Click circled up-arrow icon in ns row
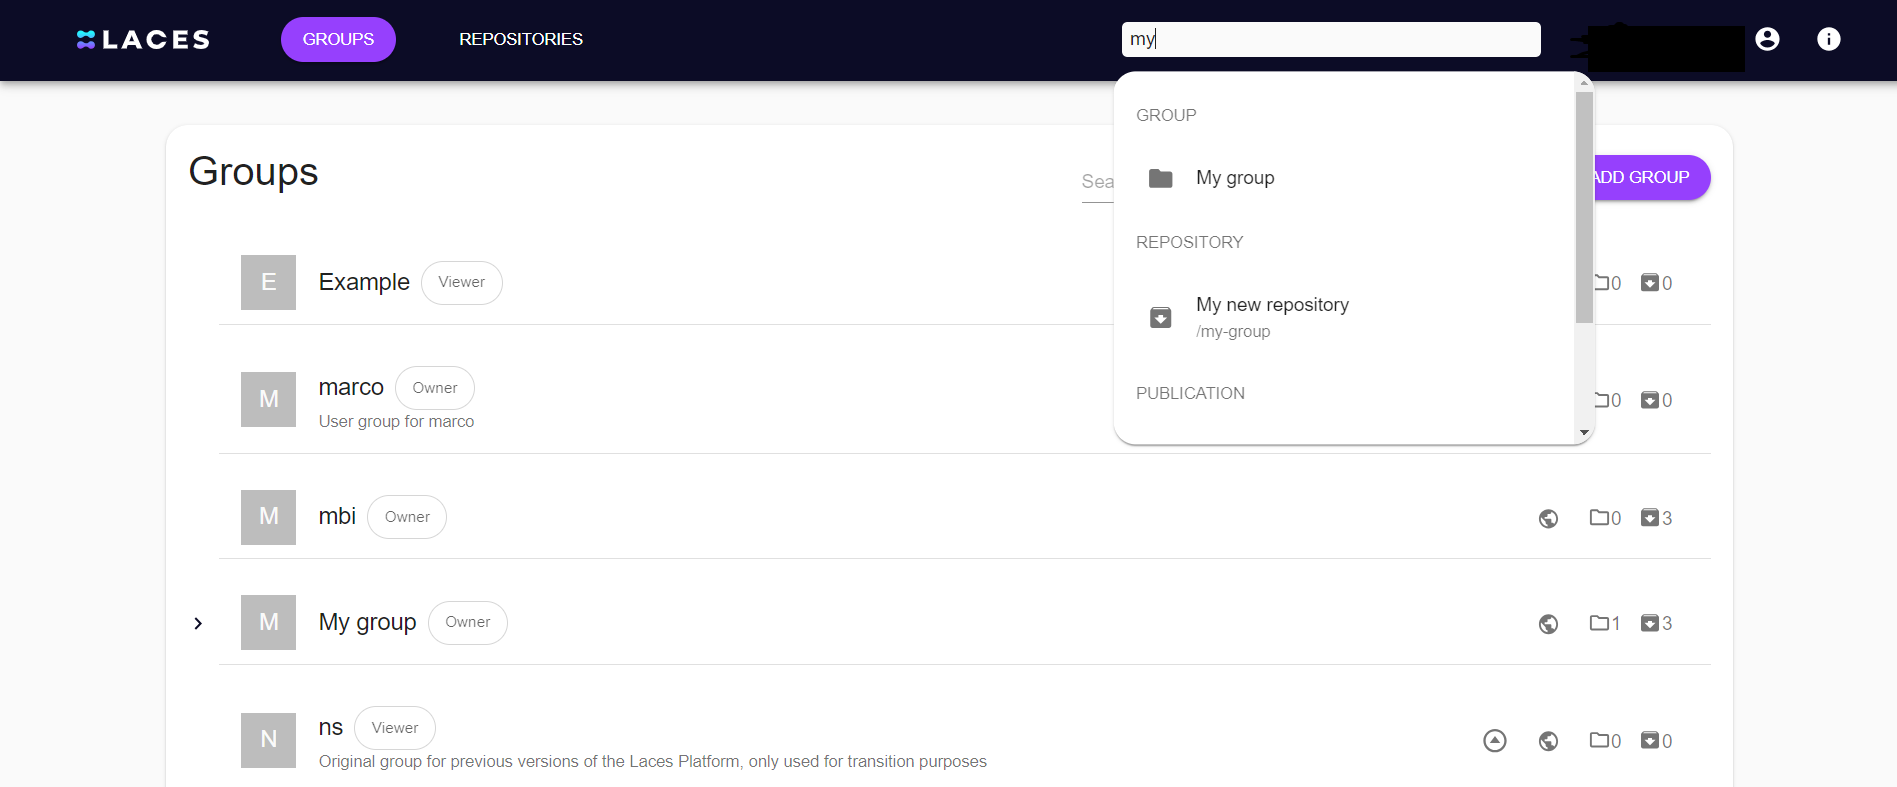The height and width of the screenshot is (787, 1897). [1494, 740]
